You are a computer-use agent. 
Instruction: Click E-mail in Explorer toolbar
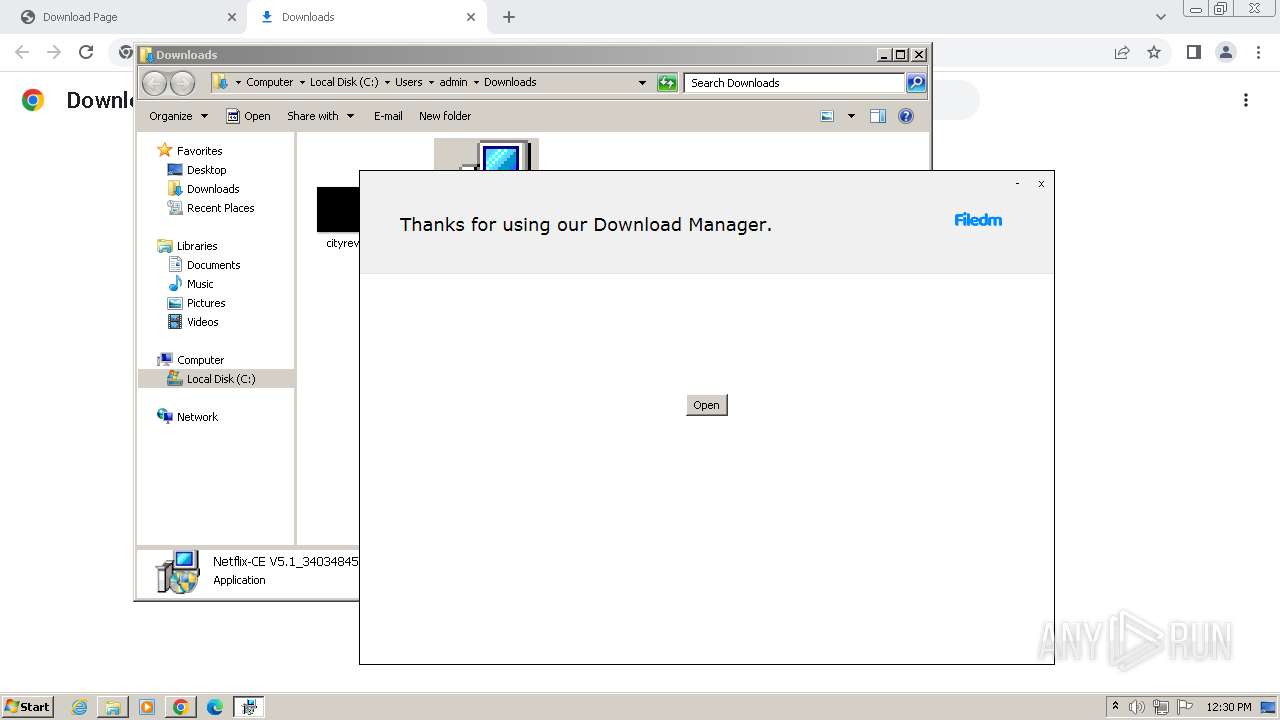(x=388, y=116)
